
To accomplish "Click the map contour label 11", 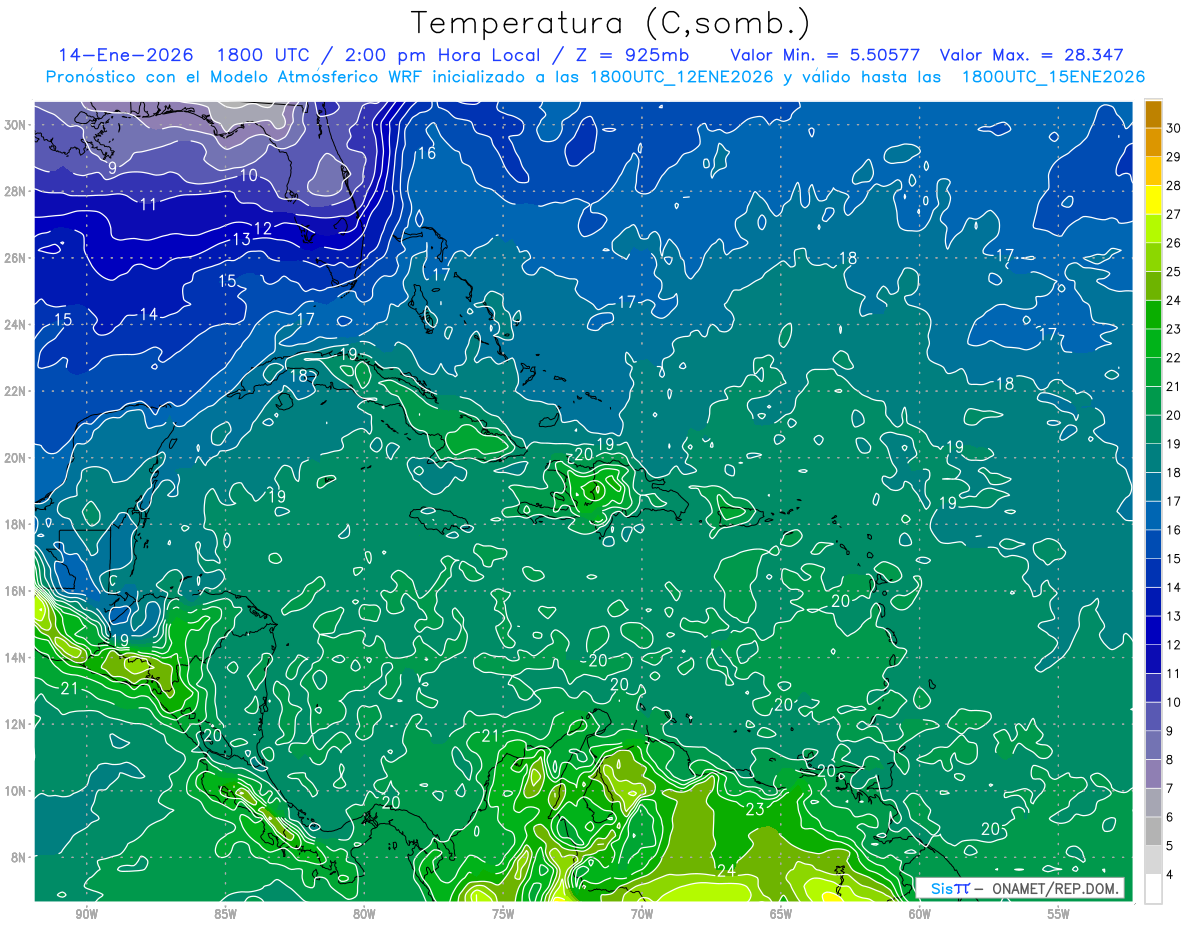I will 148,205.
